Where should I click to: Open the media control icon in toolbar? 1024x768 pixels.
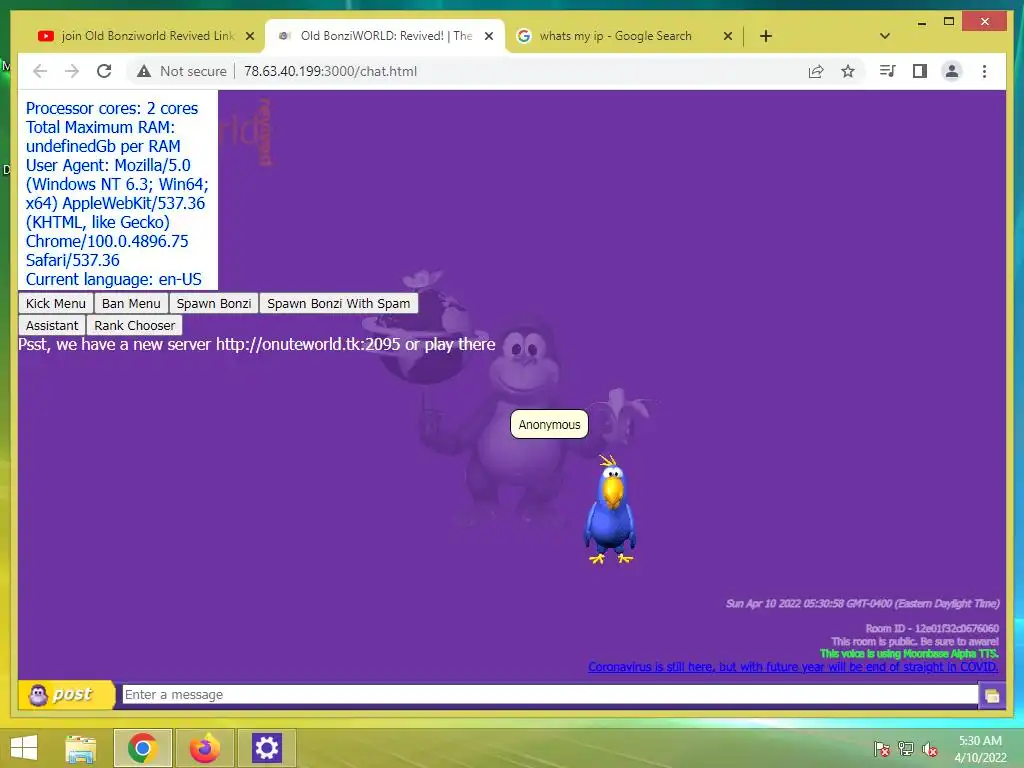click(888, 71)
